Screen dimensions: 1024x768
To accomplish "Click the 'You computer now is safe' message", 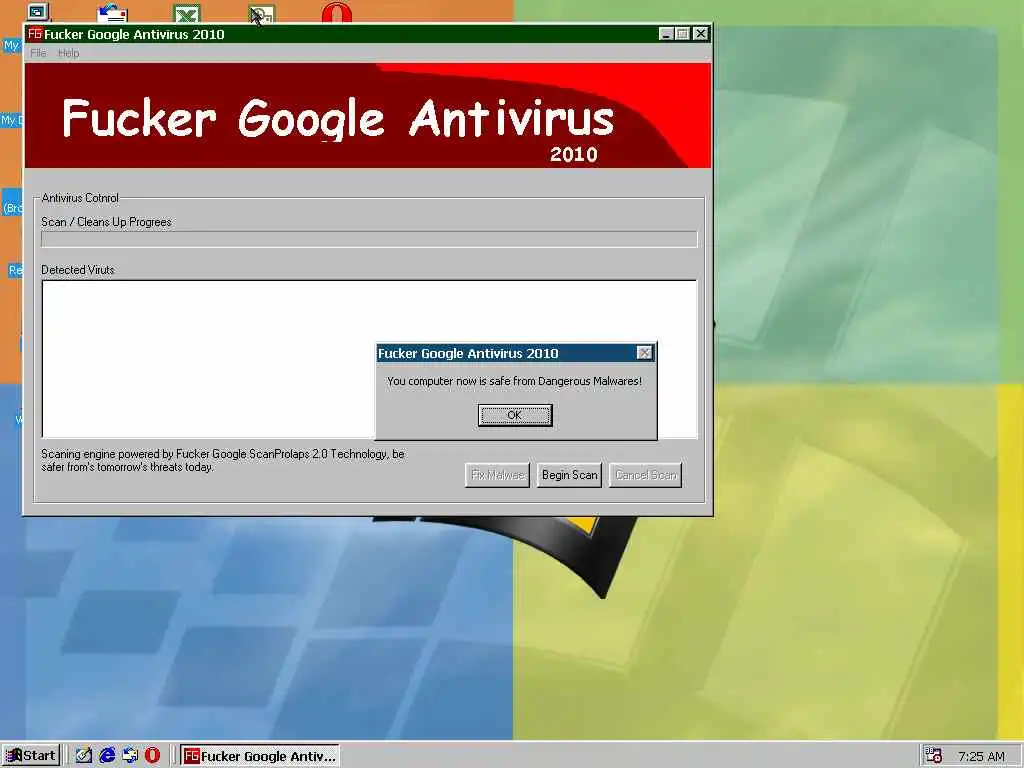I will point(515,381).
